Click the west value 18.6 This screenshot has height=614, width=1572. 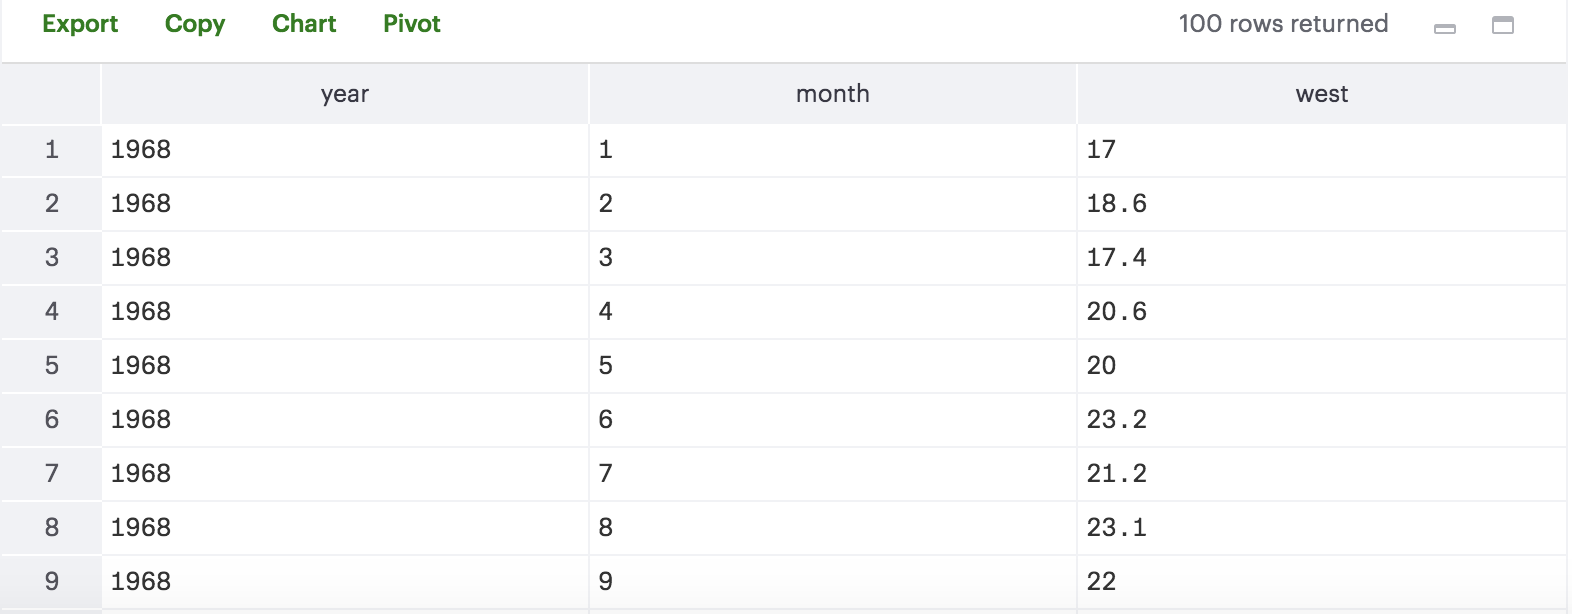pyautogui.click(x=1117, y=204)
